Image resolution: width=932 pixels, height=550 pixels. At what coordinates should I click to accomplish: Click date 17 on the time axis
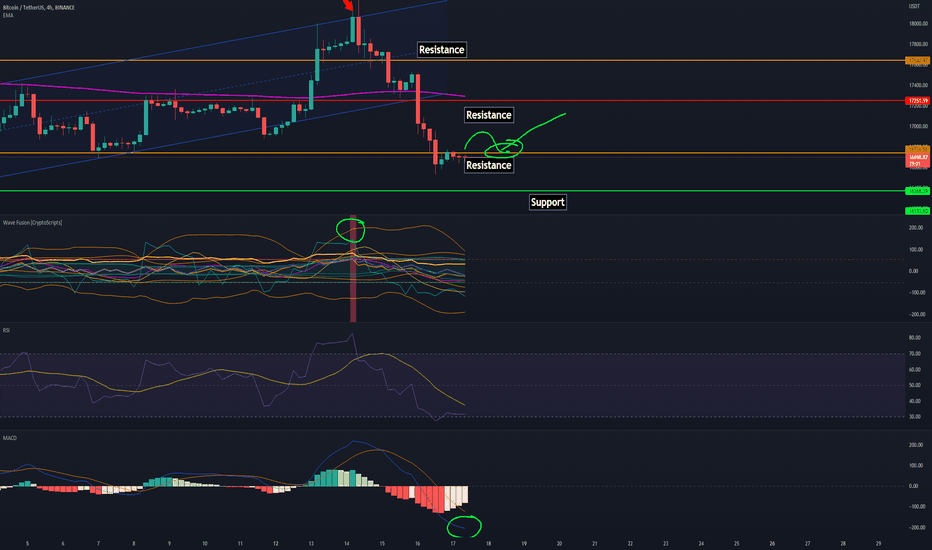pos(453,543)
